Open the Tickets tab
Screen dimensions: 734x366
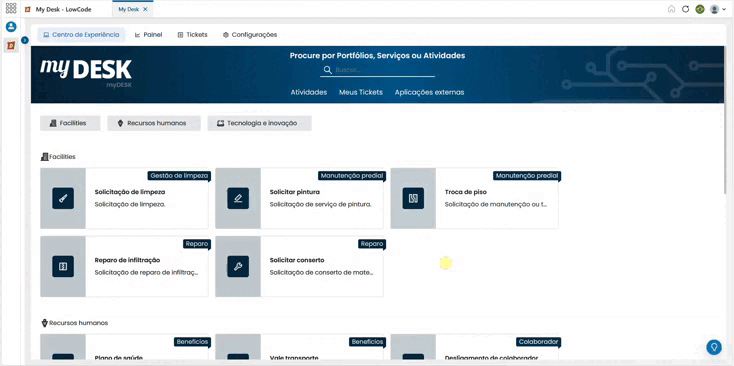(192, 35)
